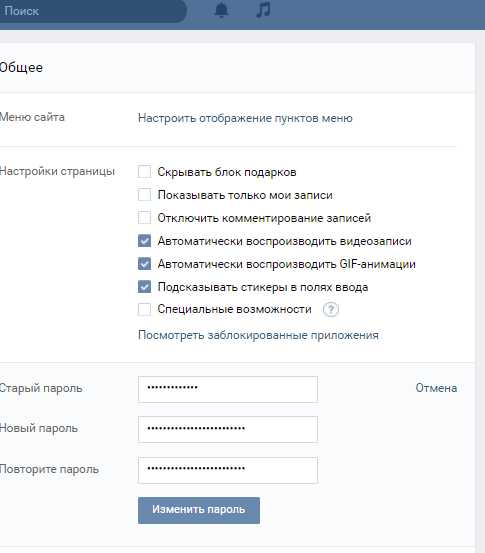Focus the Старый пароль field

pyautogui.click(x=228, y=389)
